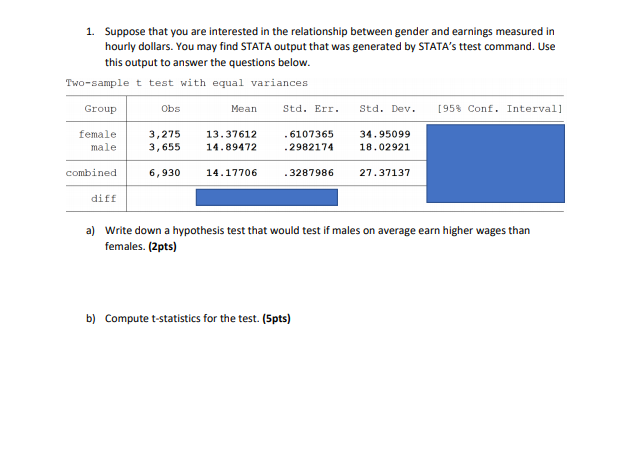This screenshot has width=628, height=456.
Task: Click the blue box hiding diff values
Action: coord(267,197)
